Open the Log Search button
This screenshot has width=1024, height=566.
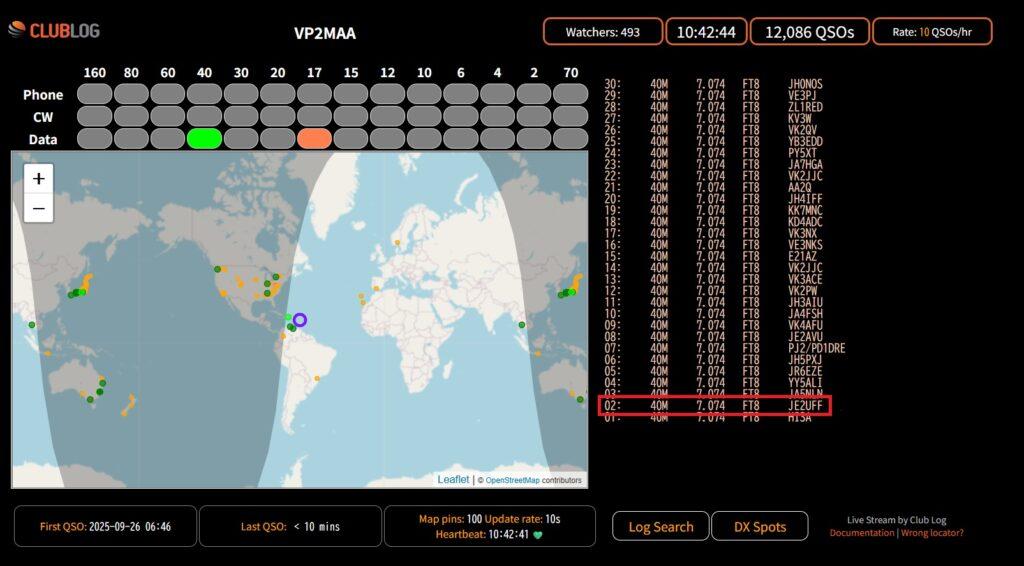(x=660, y=526)
